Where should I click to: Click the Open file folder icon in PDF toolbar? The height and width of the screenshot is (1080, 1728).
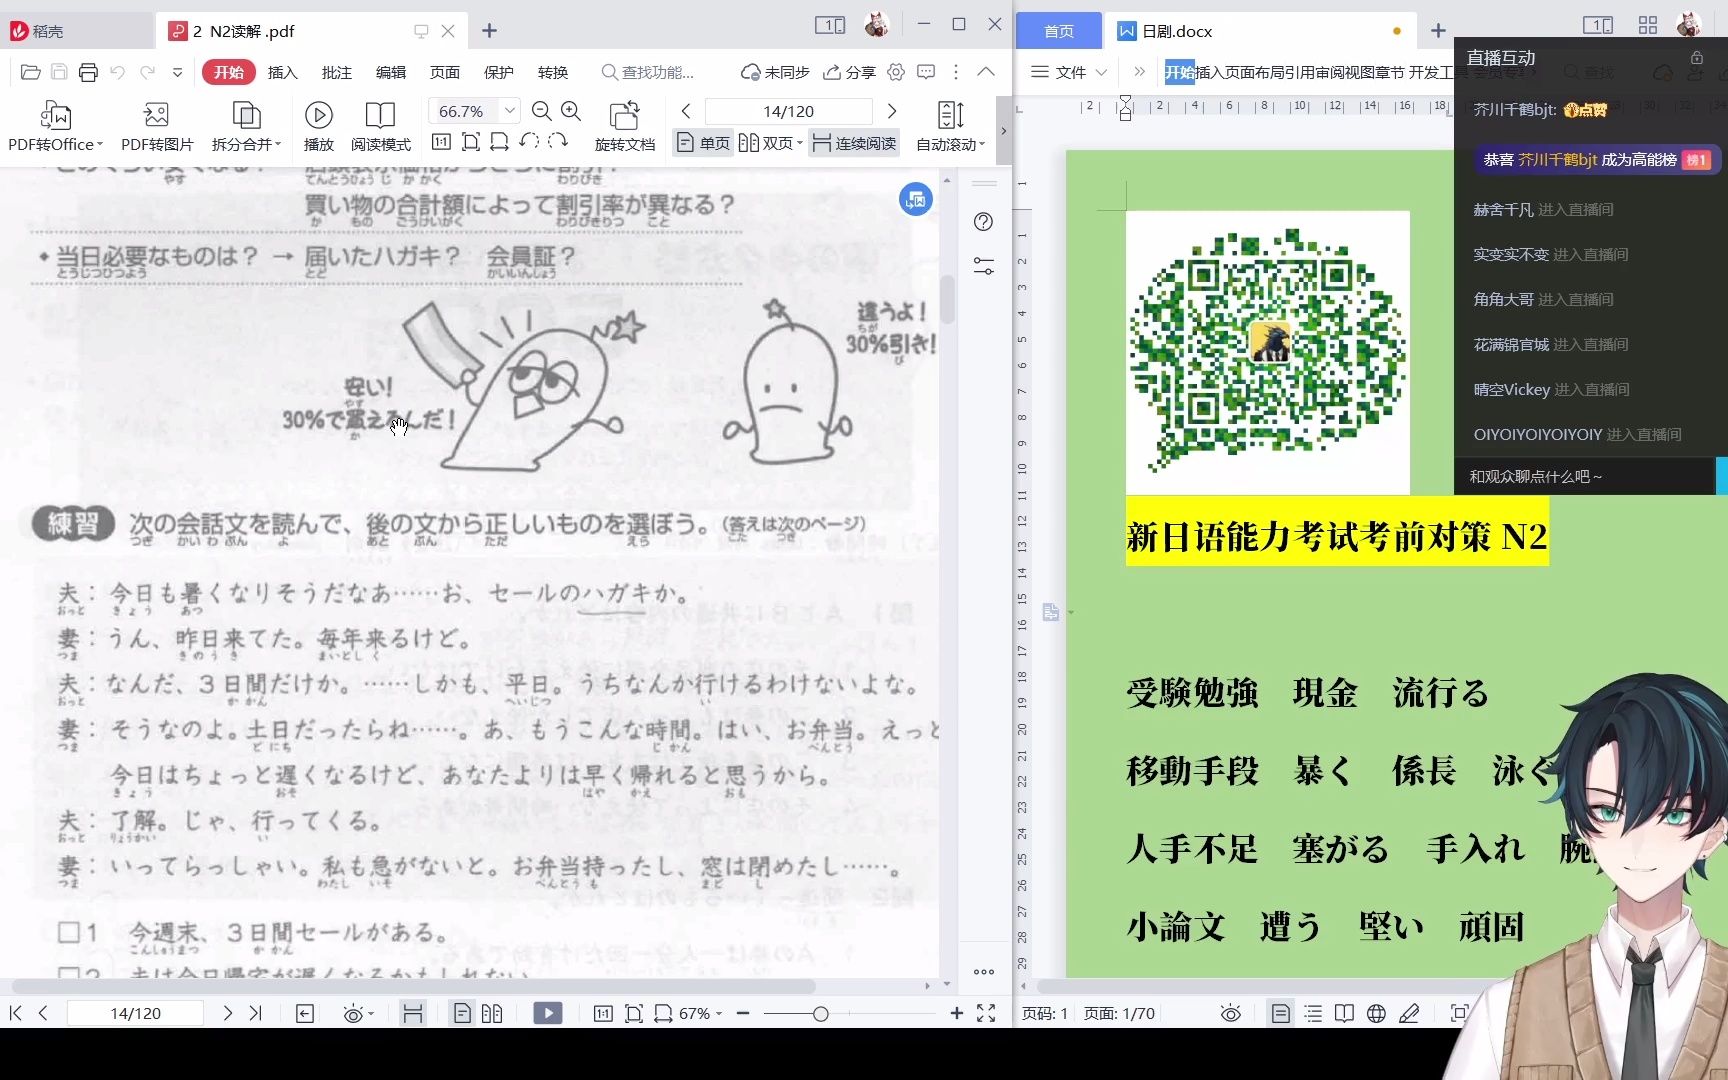[x=30, y=72]
